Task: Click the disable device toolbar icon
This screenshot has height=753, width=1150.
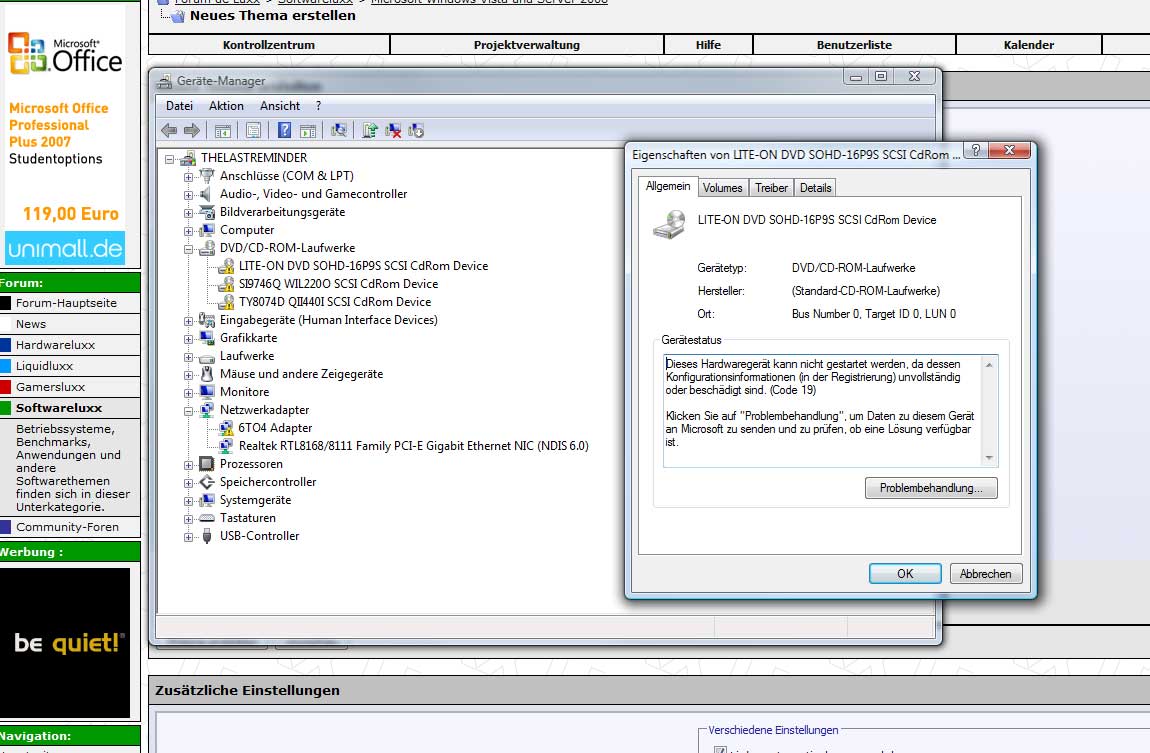Action: [x=416, y=131]
